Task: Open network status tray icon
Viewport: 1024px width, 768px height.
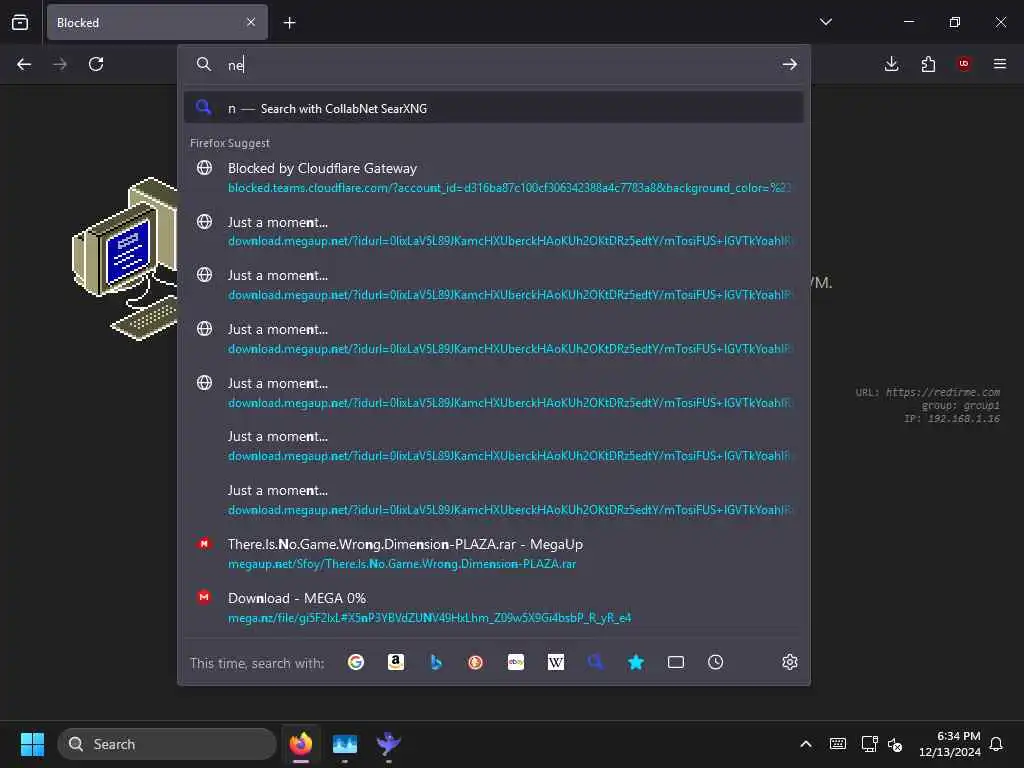Action: point(869,744)
